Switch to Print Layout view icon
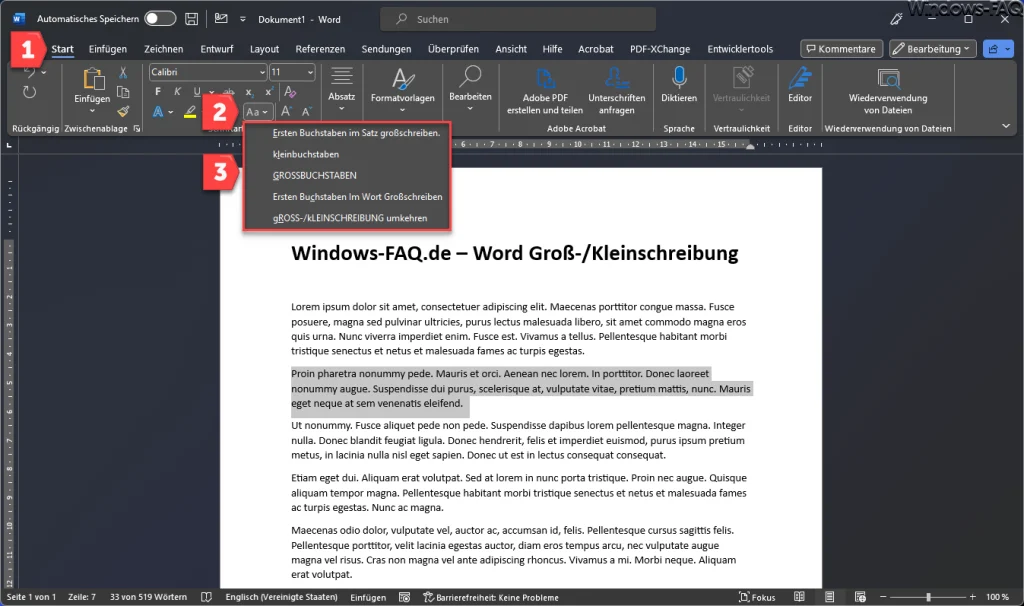 tap(829, 597)
